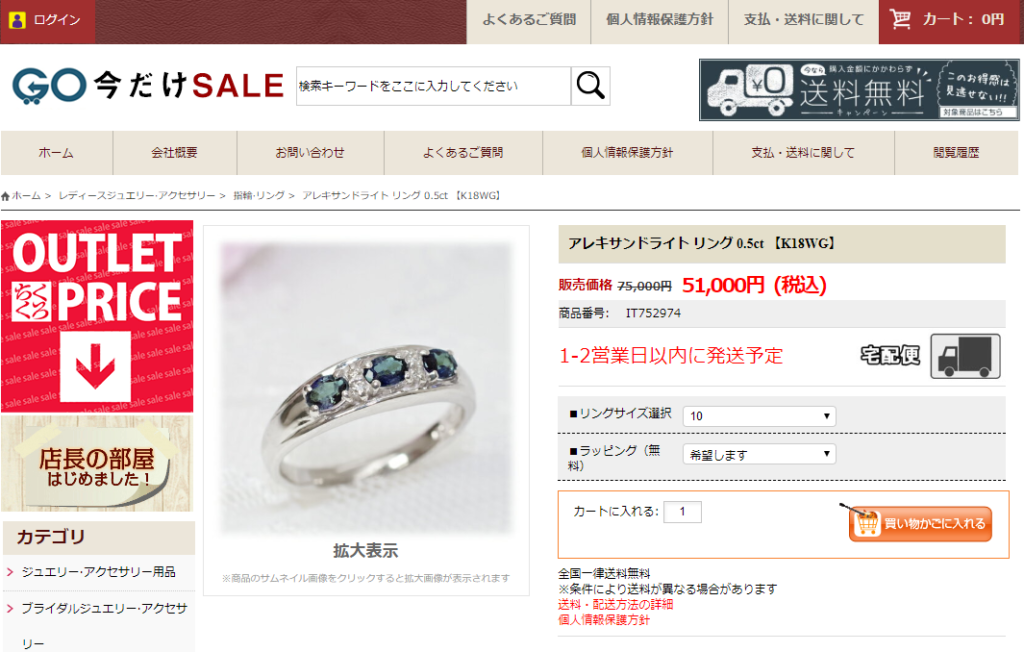The height and width of the screenshot is (652, 1024).
Task: Open the shopping cart icon
Action: [900, 19]
